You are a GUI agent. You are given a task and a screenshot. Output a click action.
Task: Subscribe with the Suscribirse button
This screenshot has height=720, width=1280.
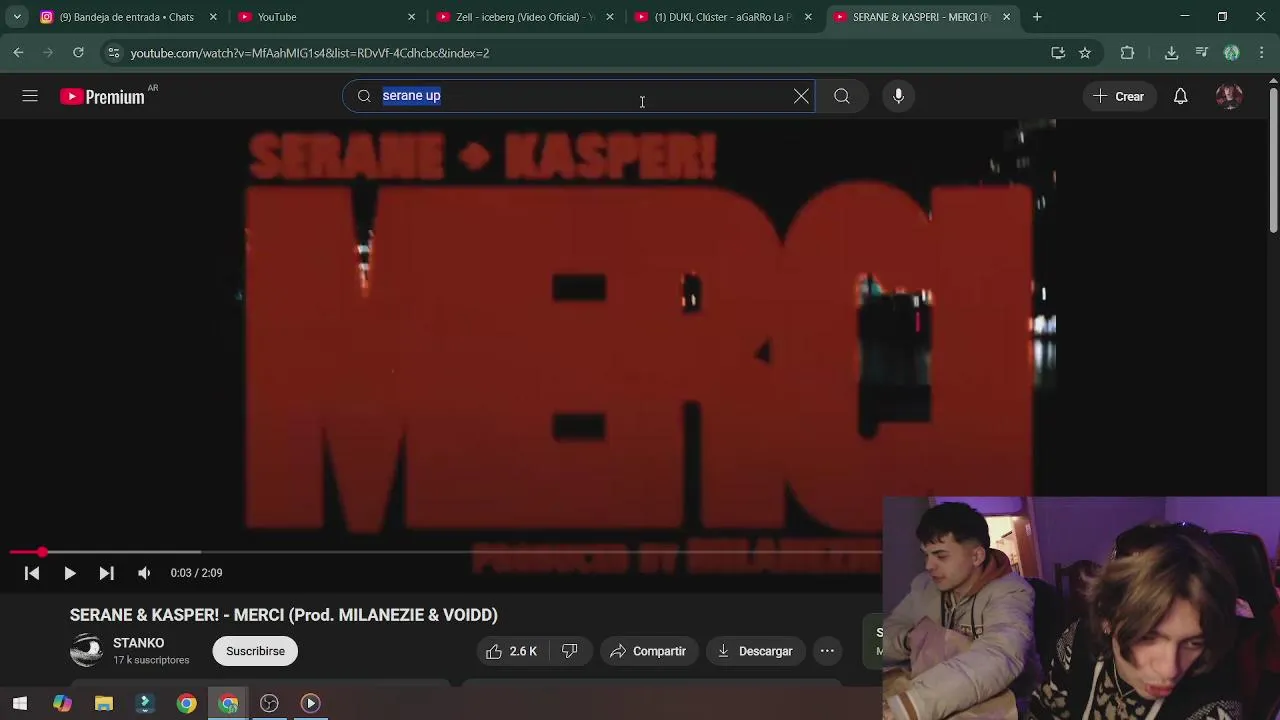click(x=255, y=651)
